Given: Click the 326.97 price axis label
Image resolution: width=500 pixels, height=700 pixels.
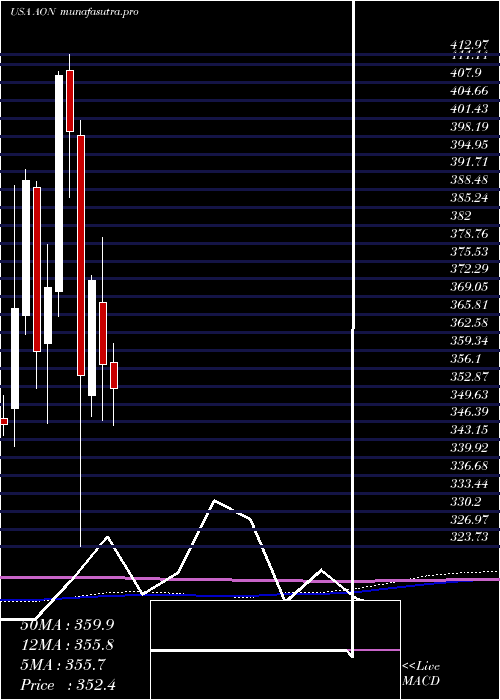Looking at the screenshot, I should click(470, 519).
